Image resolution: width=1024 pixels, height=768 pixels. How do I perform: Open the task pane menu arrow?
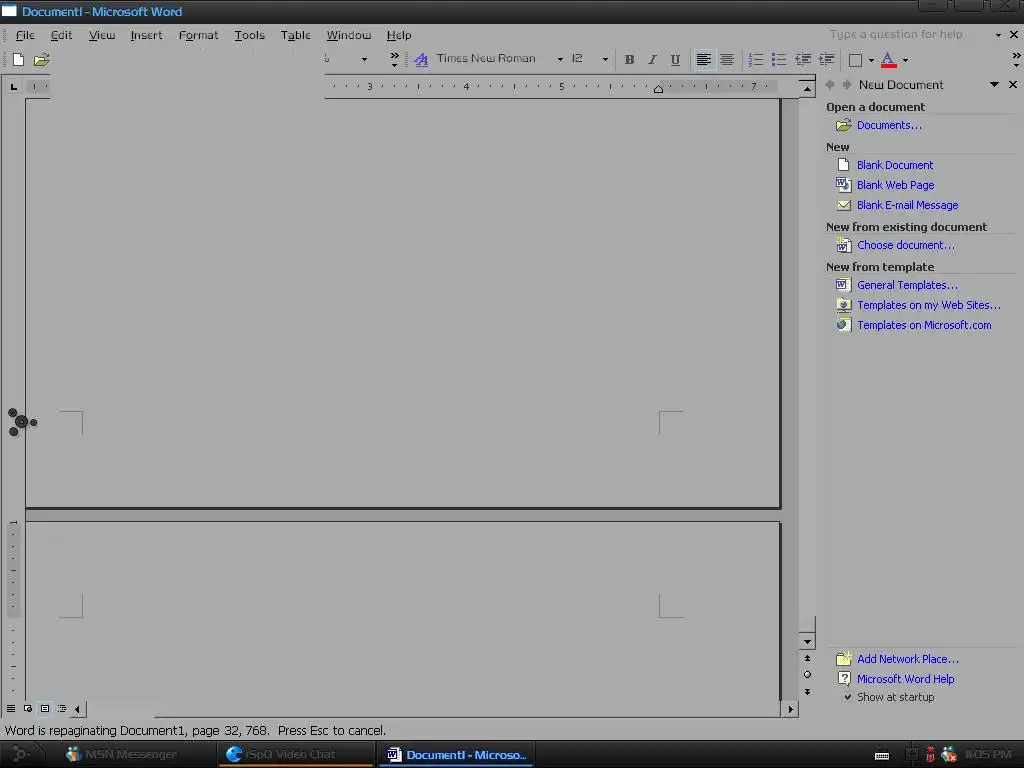(x=994, y=84)
